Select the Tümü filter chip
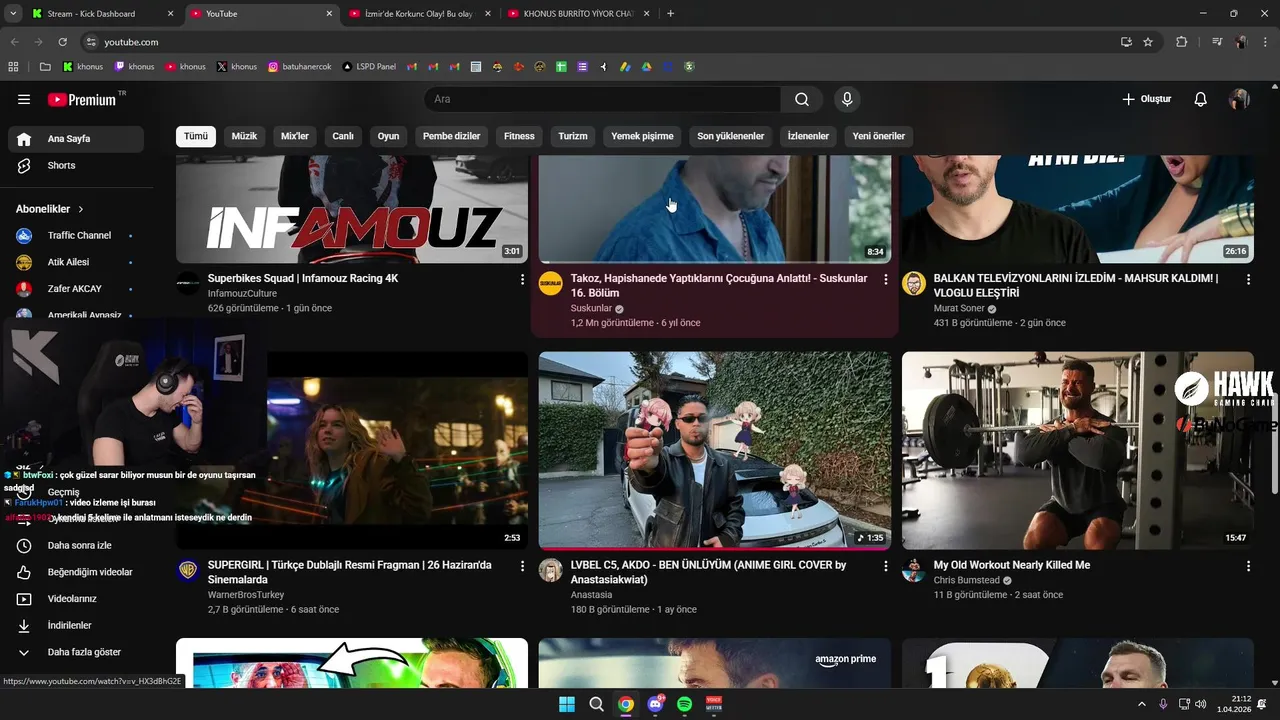 [196, 136]
